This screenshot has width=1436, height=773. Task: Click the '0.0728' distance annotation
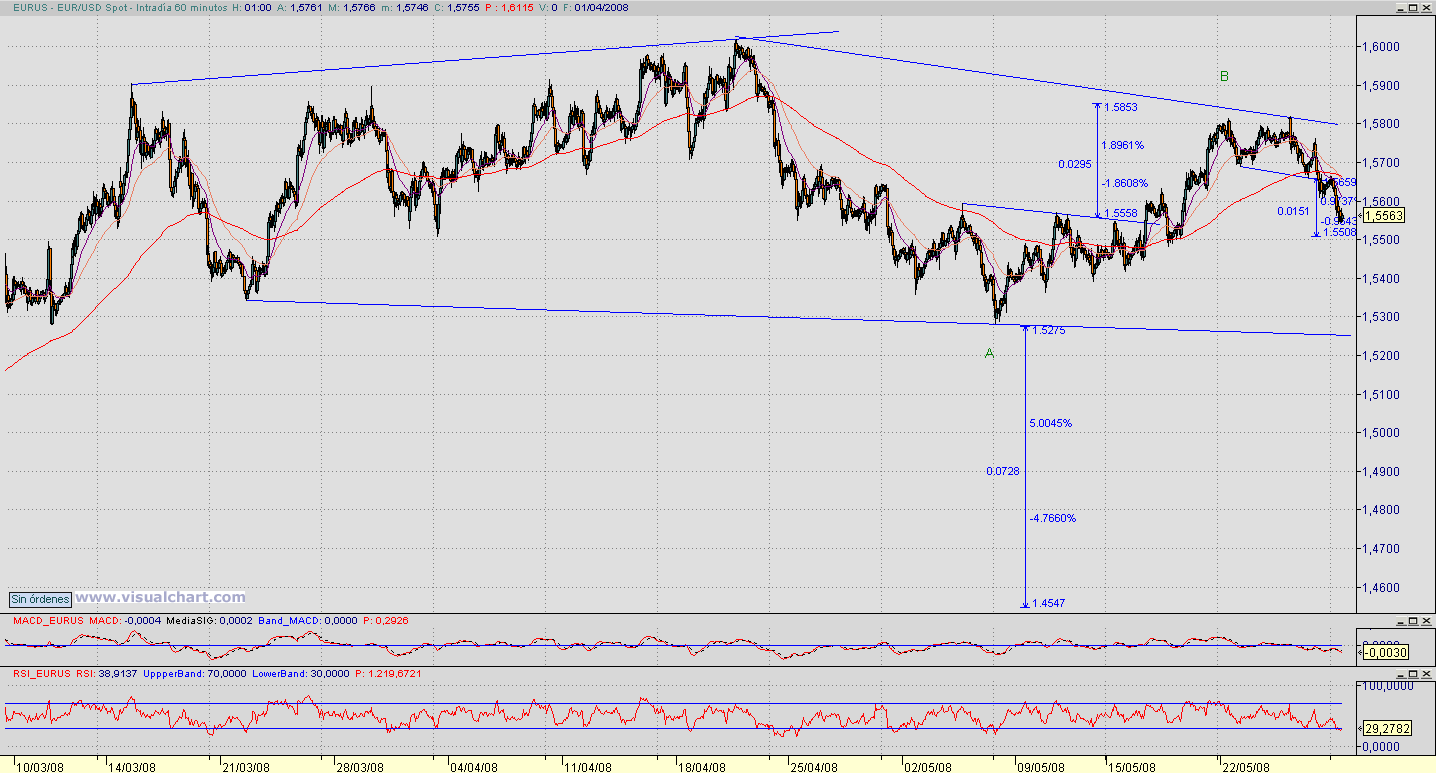[x=1003, y=471]
